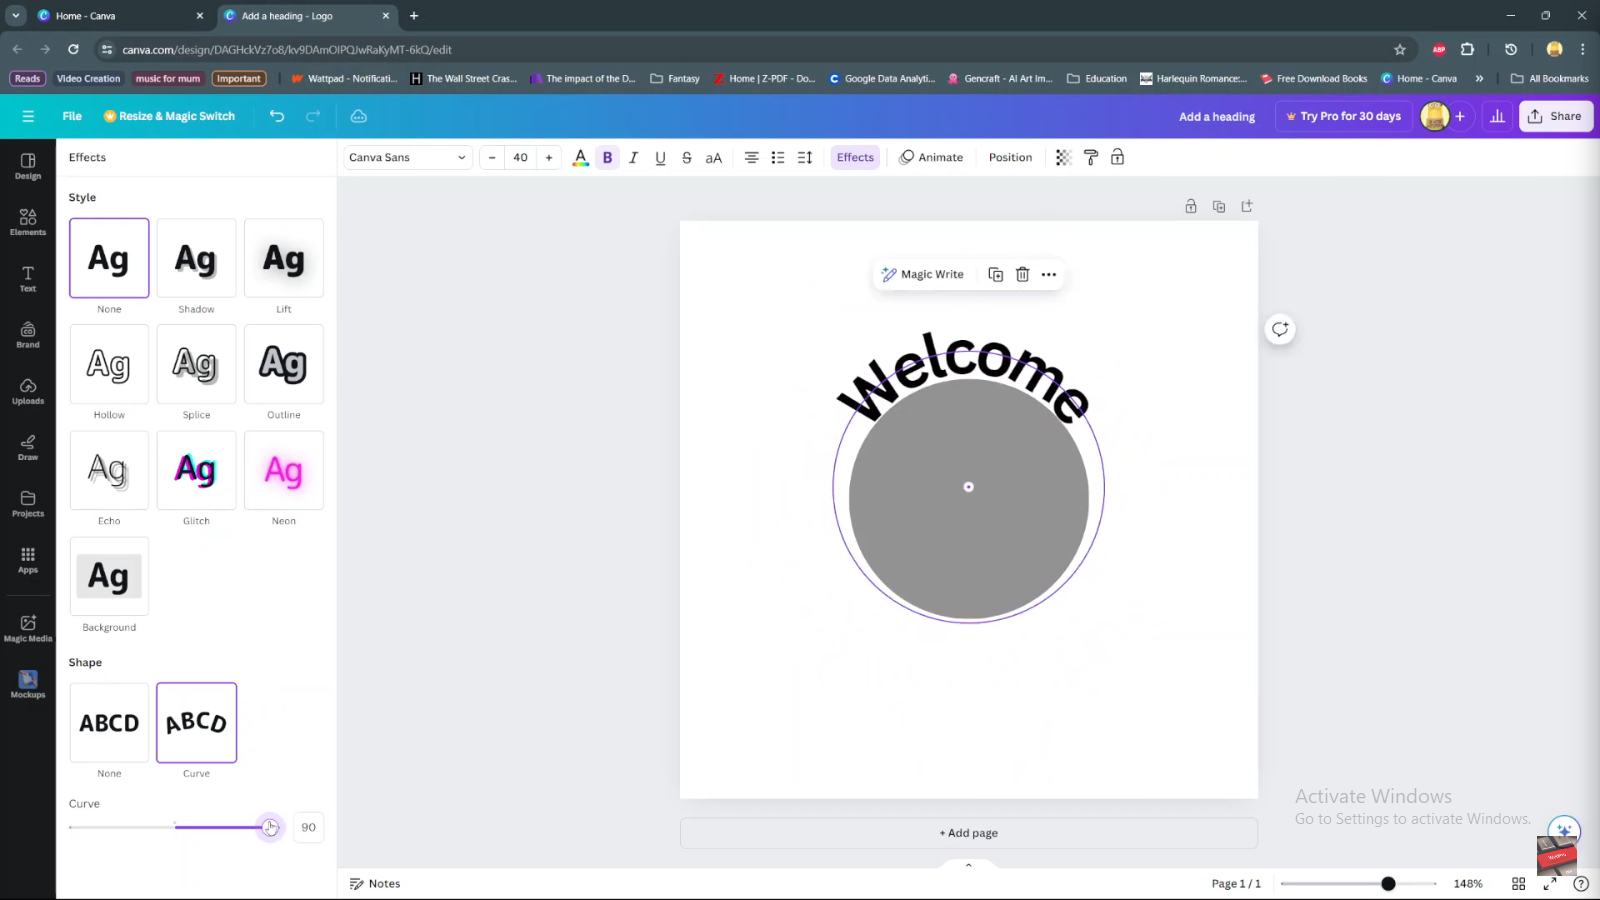Change text alignment

click(751, 157)
